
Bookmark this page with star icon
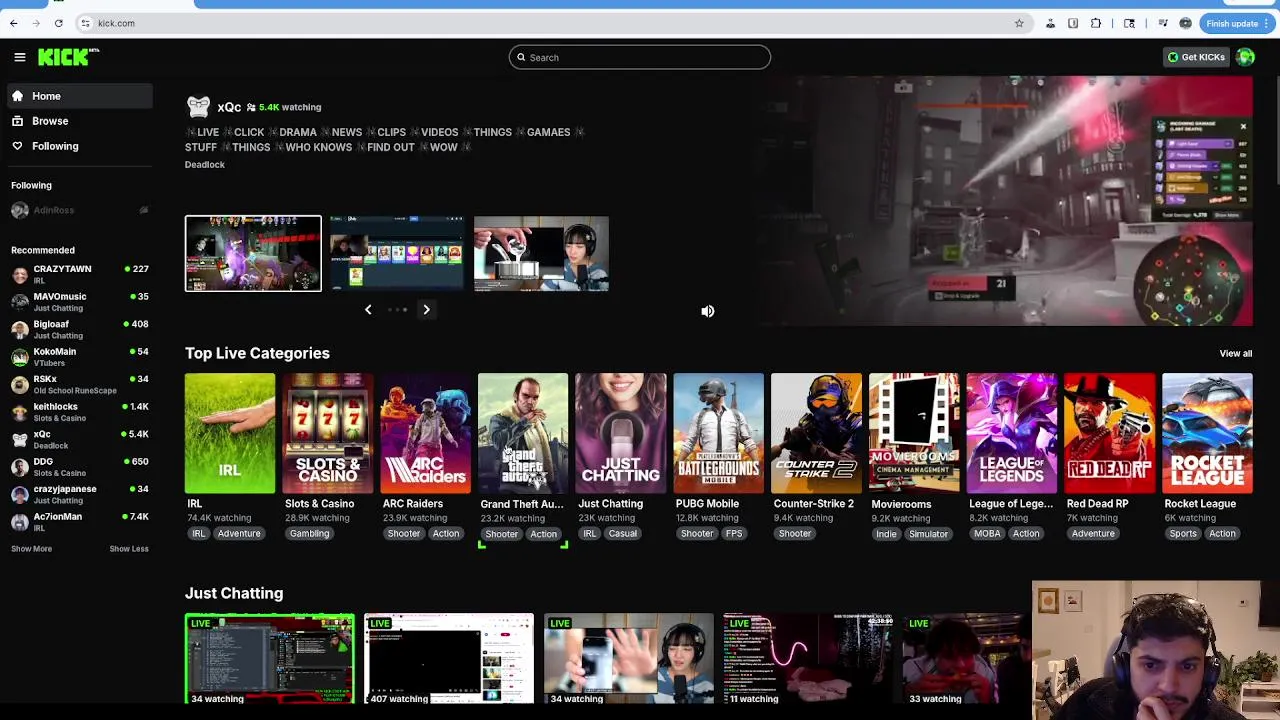pyautogui.click(x=1019, y=23)
